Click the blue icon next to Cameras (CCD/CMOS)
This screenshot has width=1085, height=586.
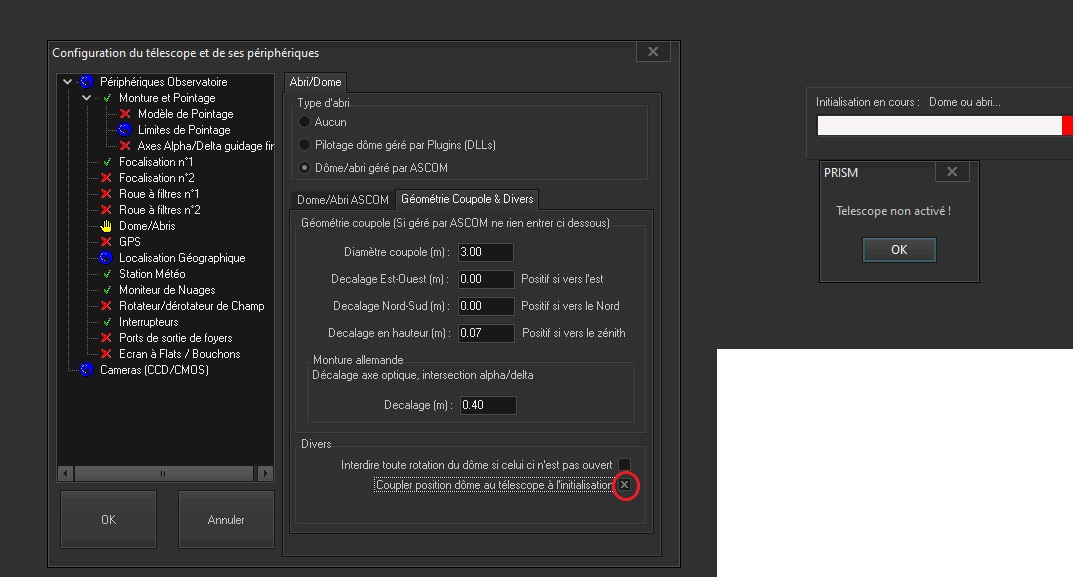tap(87, 370)
